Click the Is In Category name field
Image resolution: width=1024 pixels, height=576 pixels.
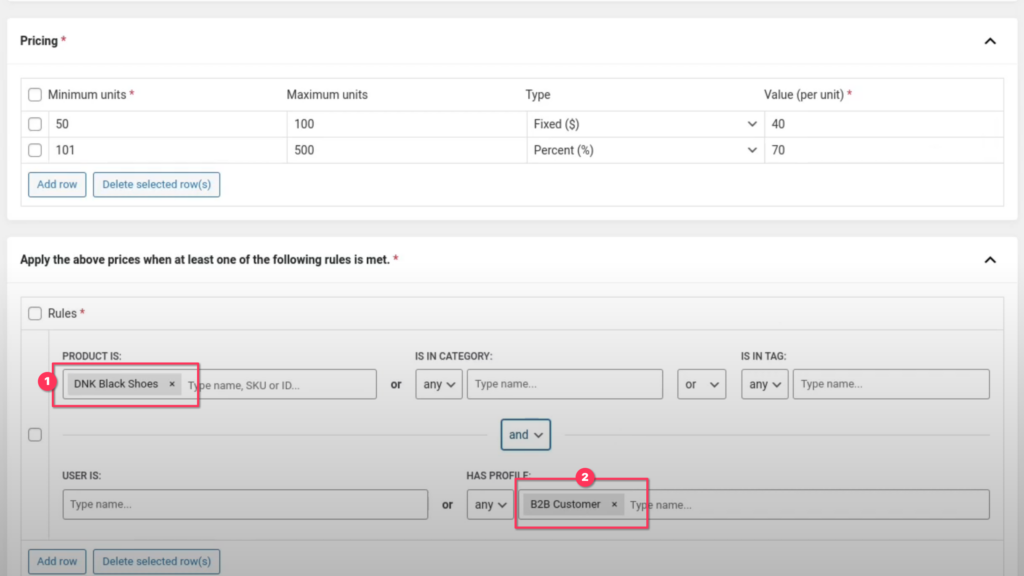pos(564,384)
